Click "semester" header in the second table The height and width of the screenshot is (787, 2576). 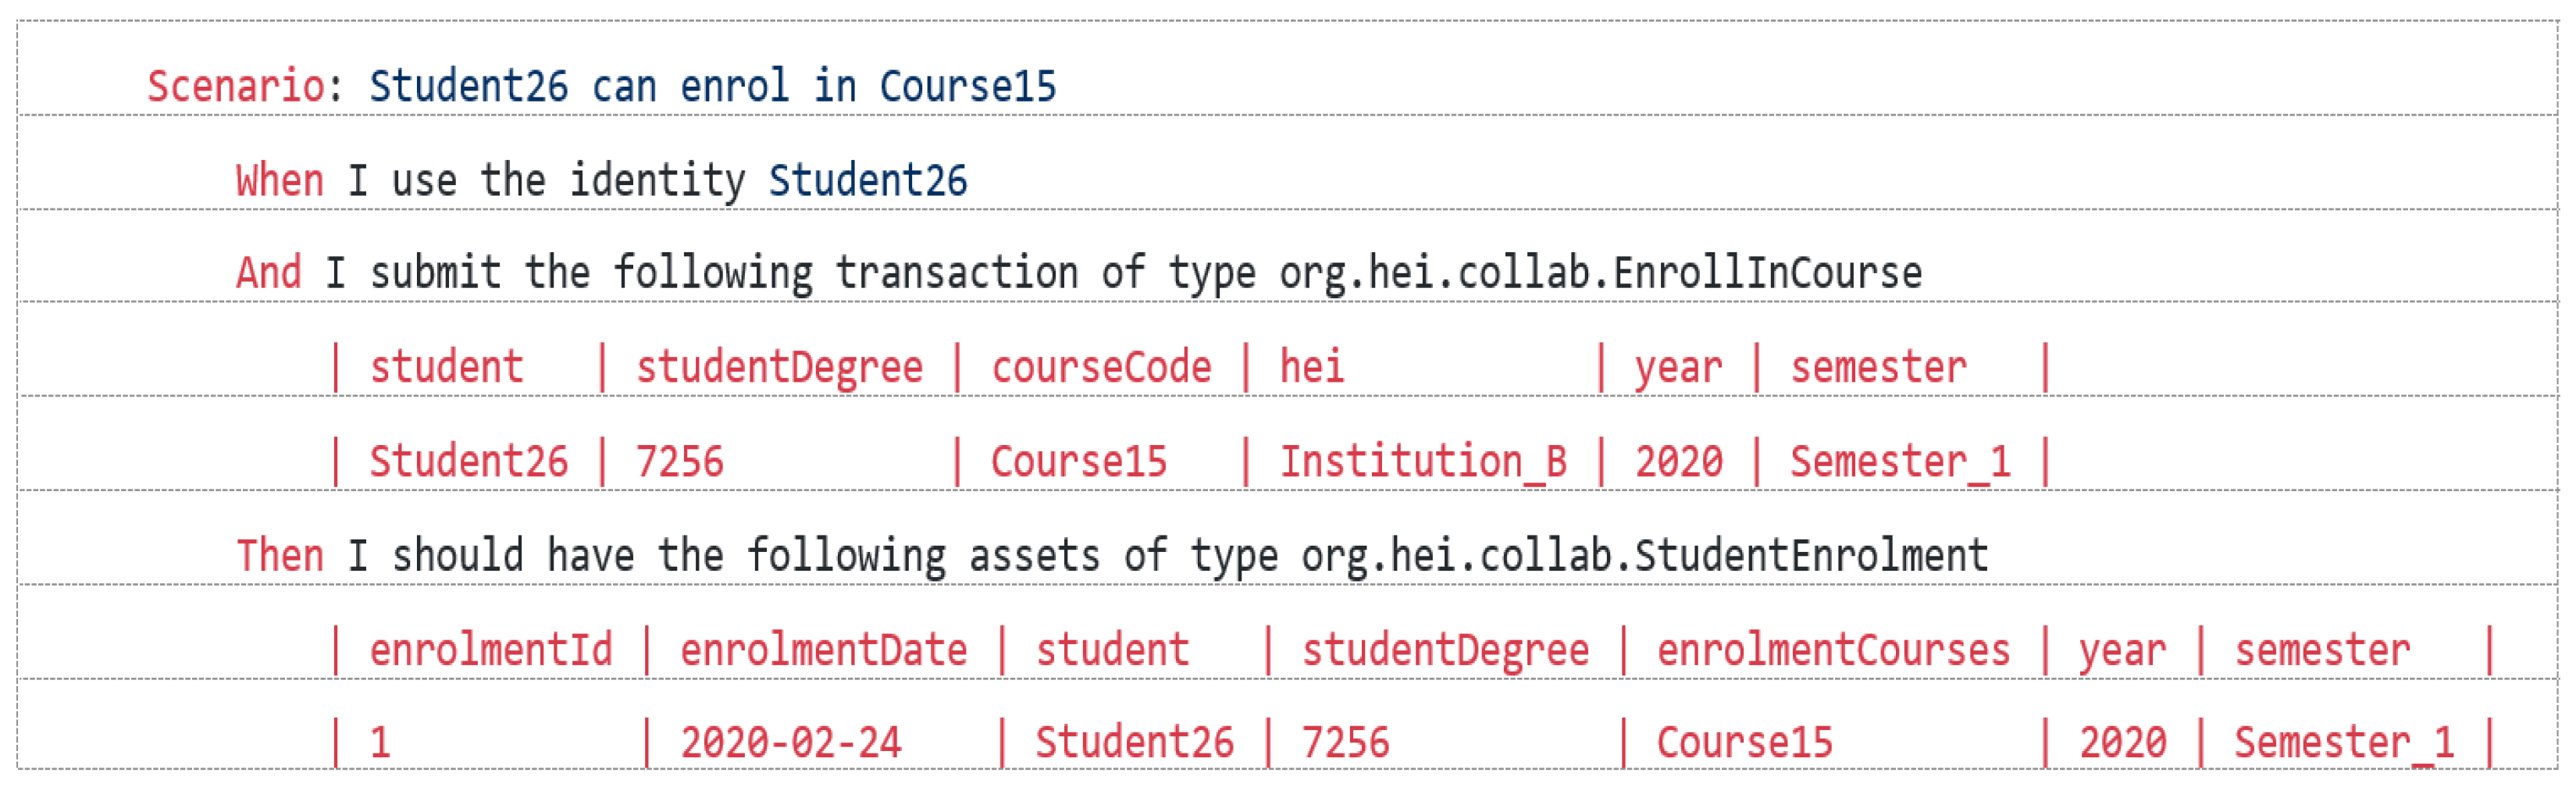(x=2322, y=651)
